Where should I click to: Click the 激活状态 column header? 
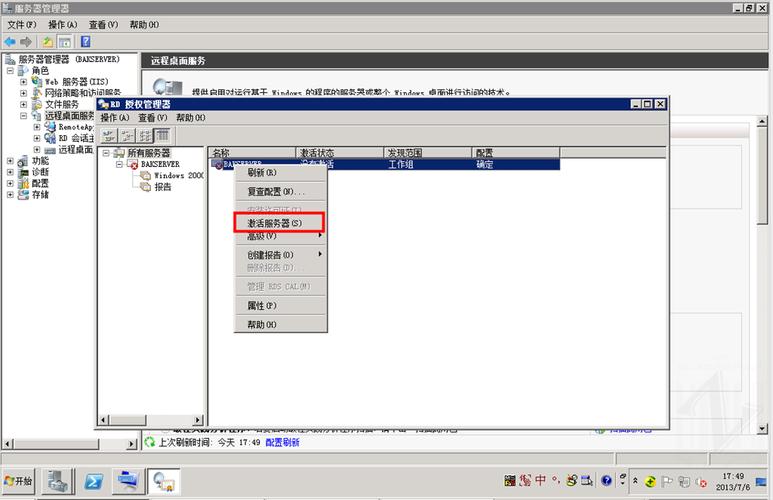click(x=339, y=153)
